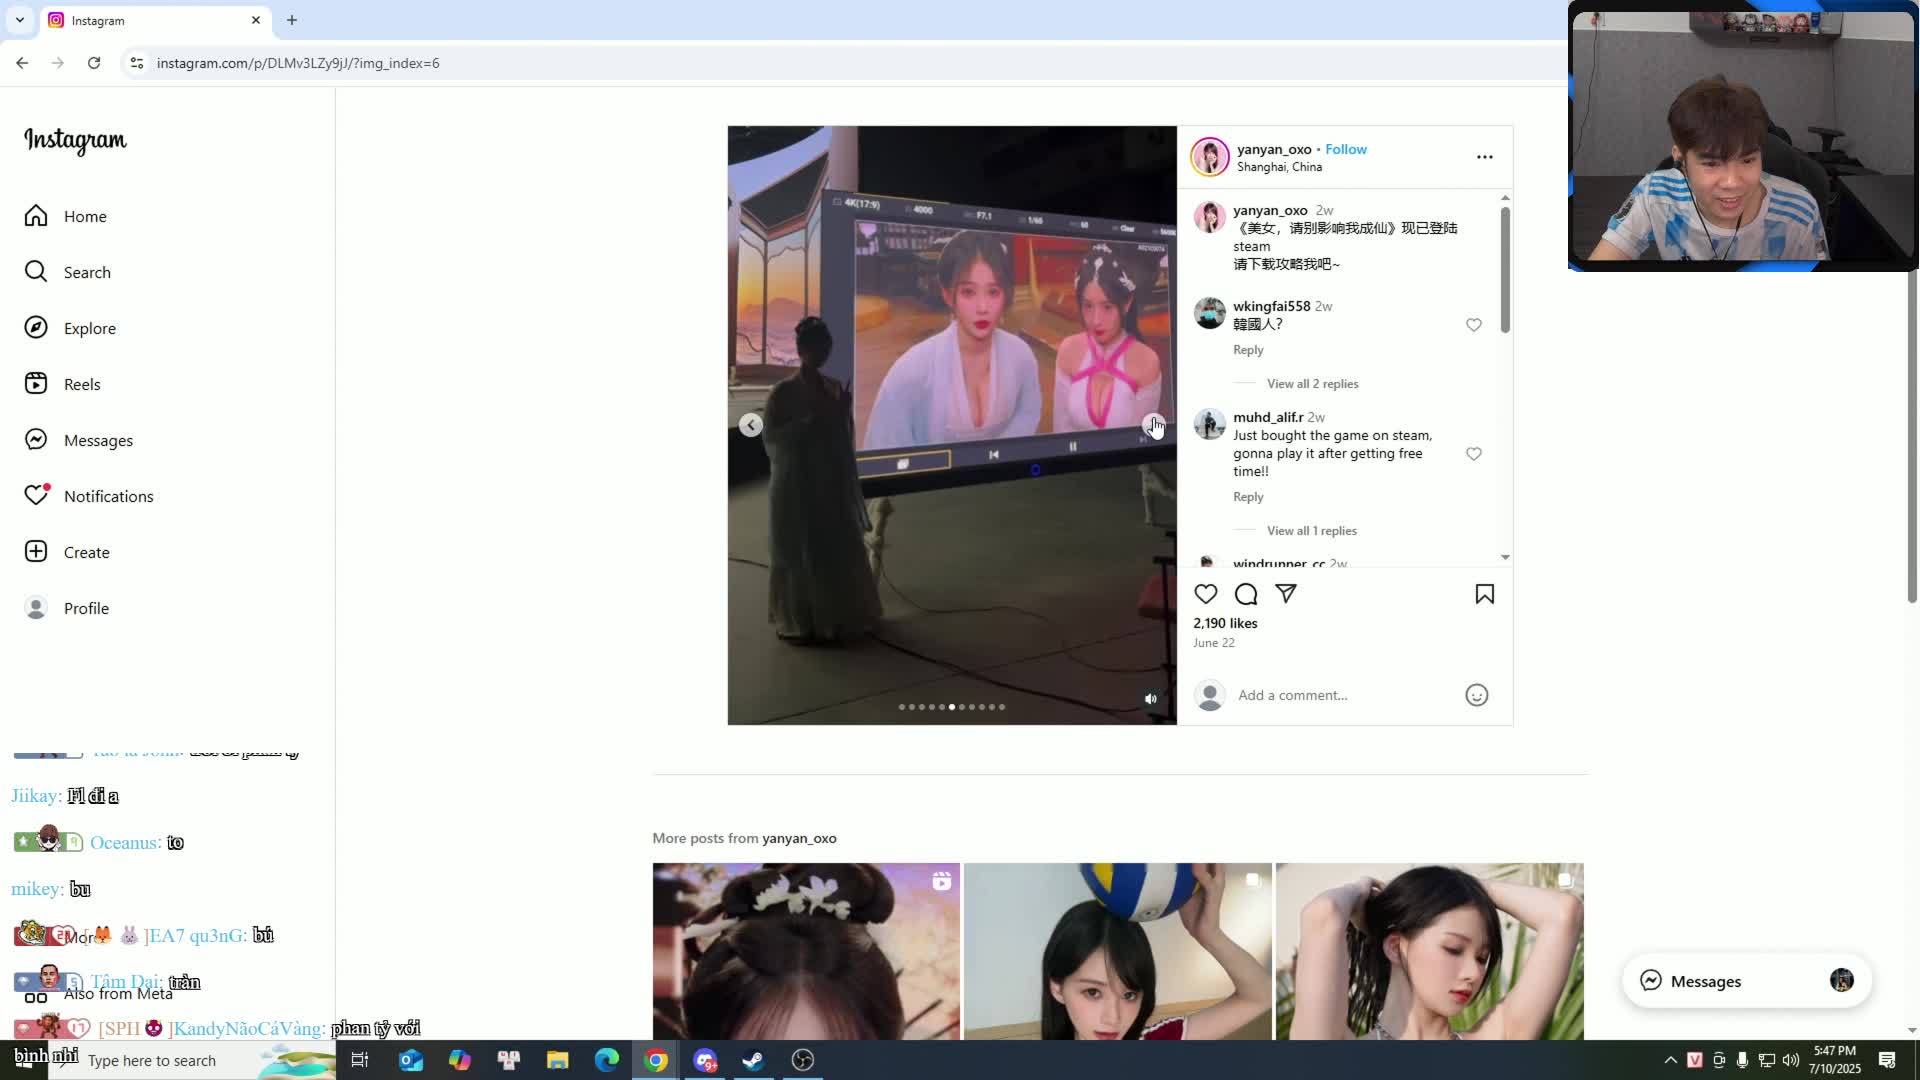This screenshot has height=1080, width=1920.
Task: Open the emoji picker in the comment box
Action: 1477,695
